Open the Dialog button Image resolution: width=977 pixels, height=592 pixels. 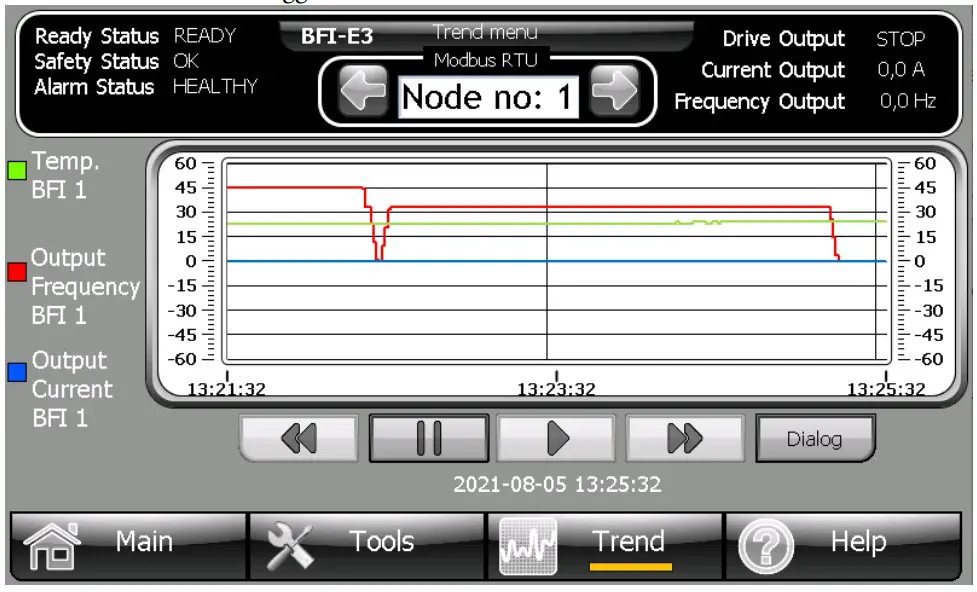[815, 439]
